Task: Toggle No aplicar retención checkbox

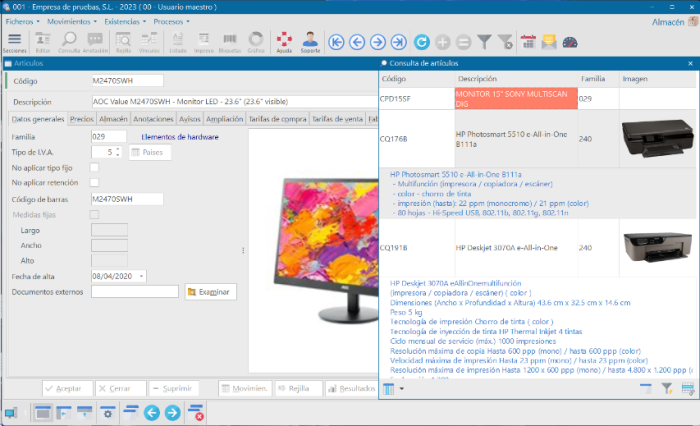Action: pyautogui.click(x=94, y=182)
